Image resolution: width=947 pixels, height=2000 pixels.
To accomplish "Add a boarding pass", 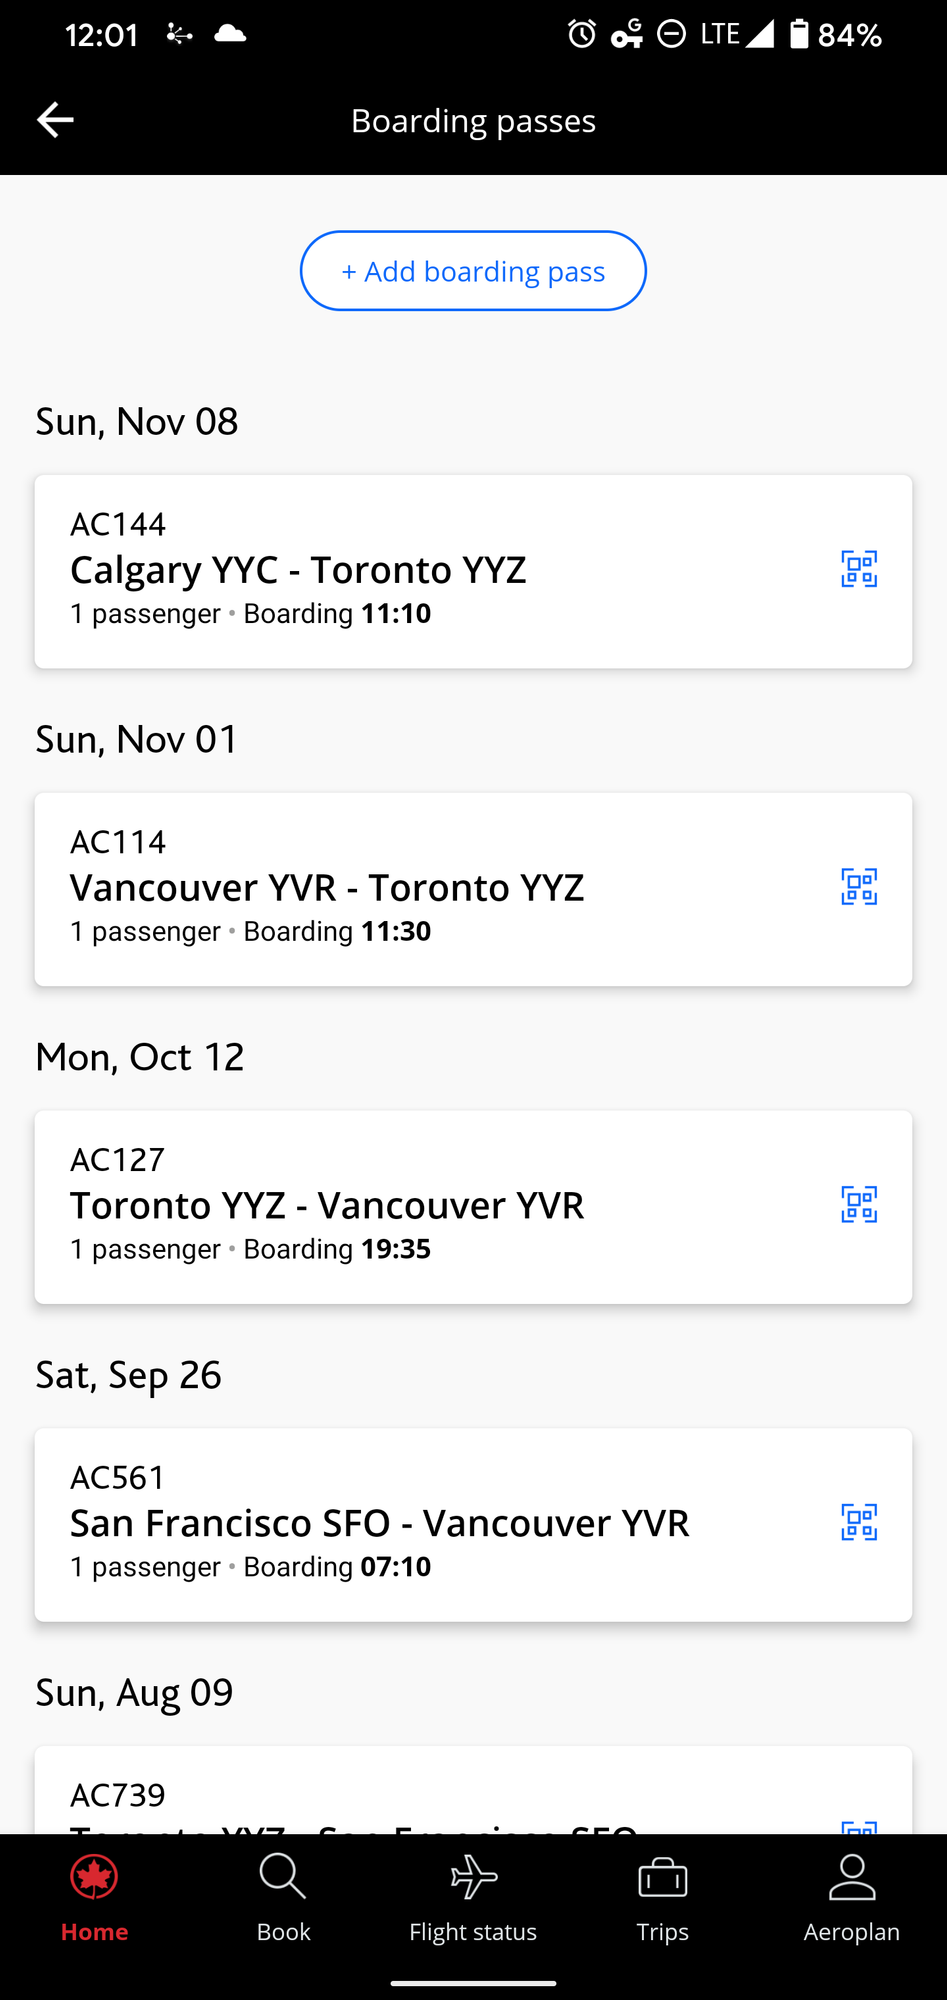I will click(473, 271).
